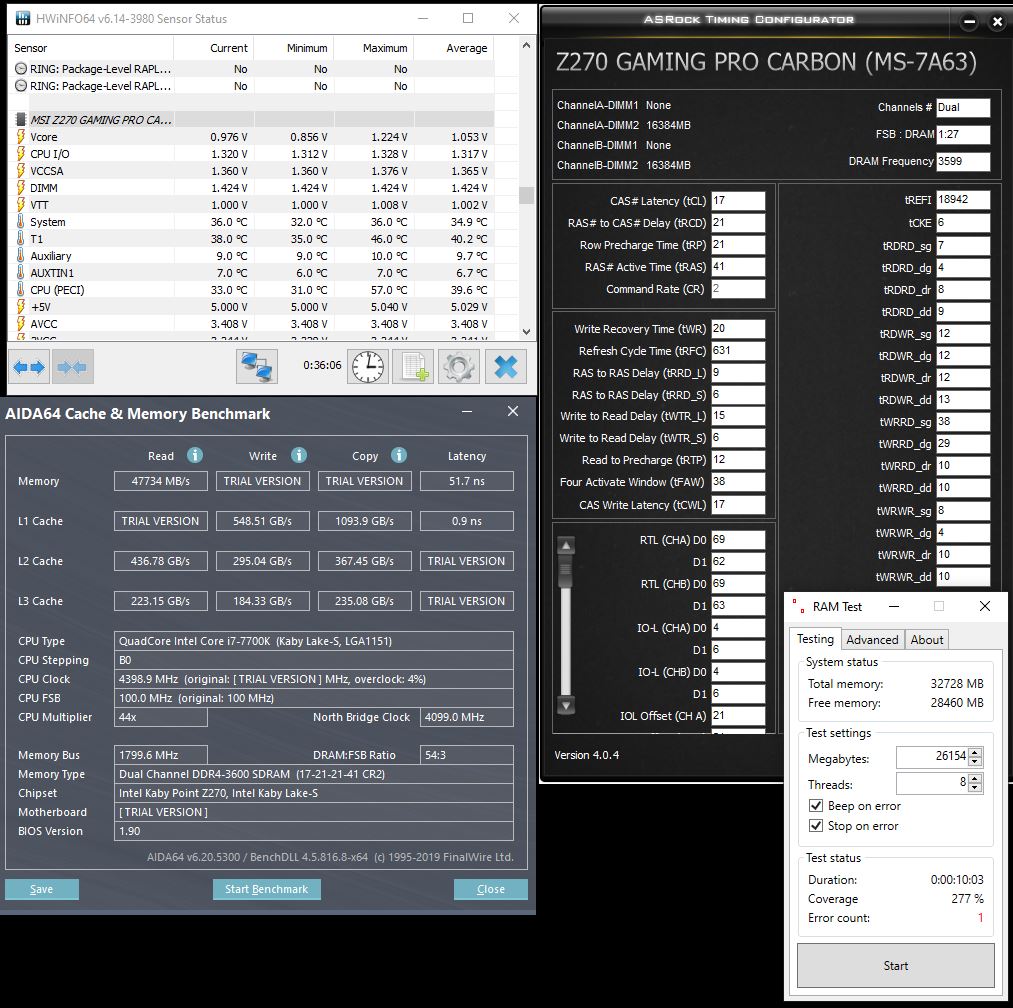The height and width of the screenshot is (1008, 1013).
Task: Click the ASRock timing list scroll down arrow
Action: click(566, 706)
